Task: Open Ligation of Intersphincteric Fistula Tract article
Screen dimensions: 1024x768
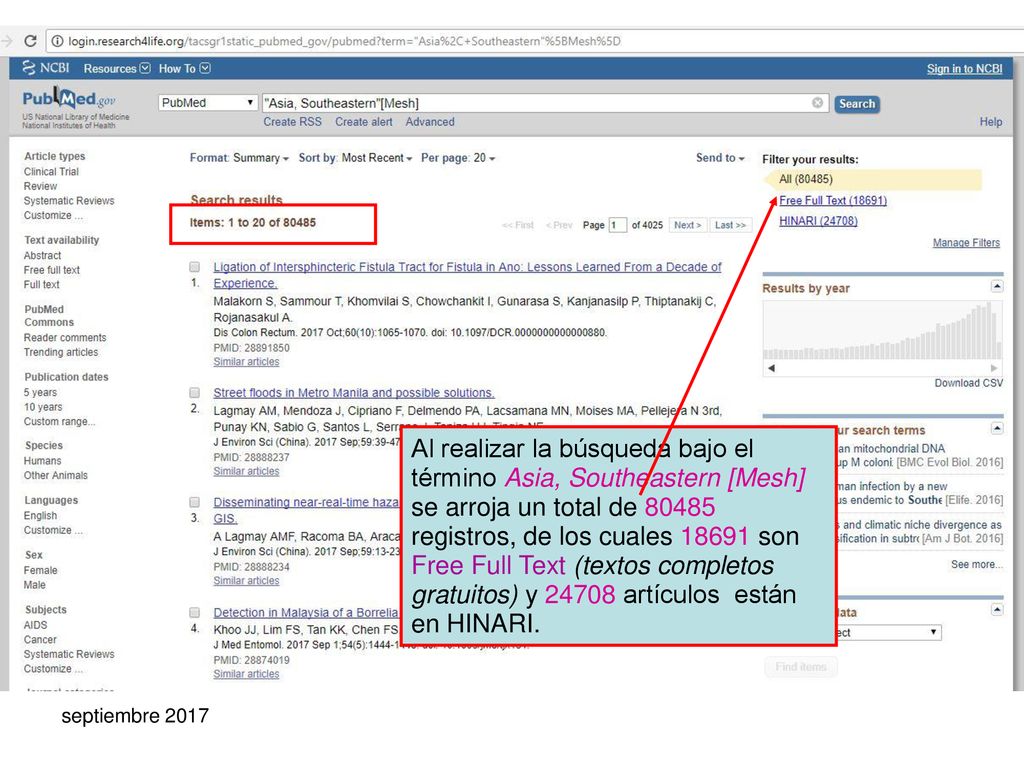Action: (468, 275)
